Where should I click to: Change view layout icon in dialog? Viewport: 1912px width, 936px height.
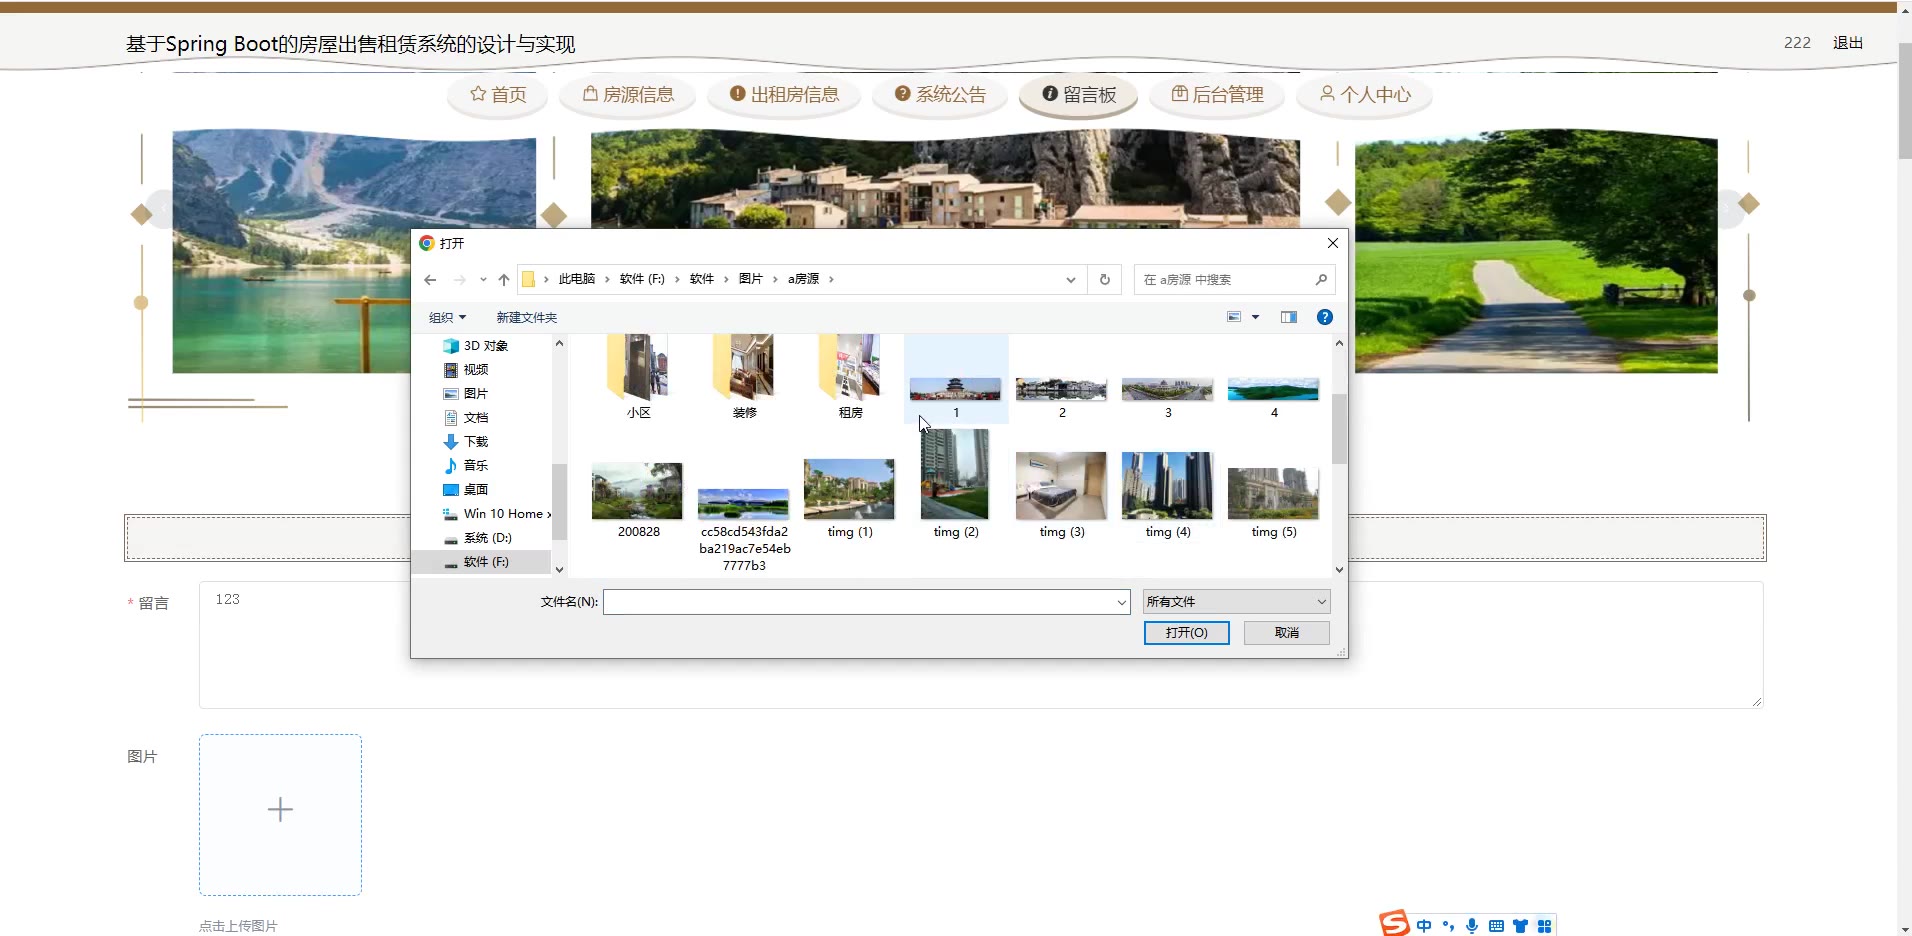(1234, 317)
